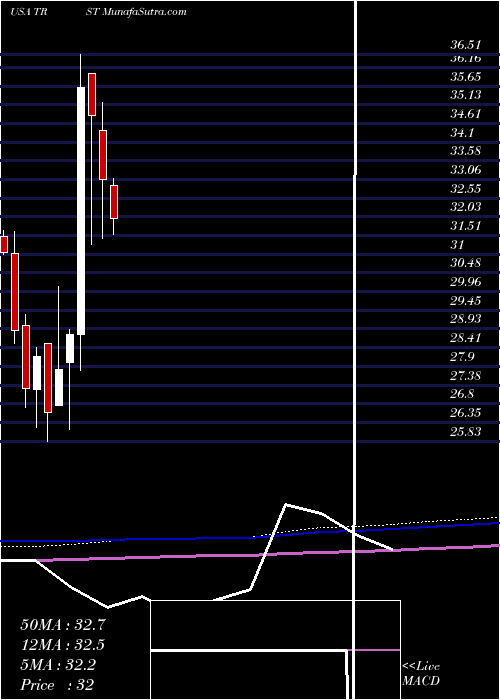Select the 32.55 axis label
Image resolution: width=500 pixels, height=700 pixels.
466,188
